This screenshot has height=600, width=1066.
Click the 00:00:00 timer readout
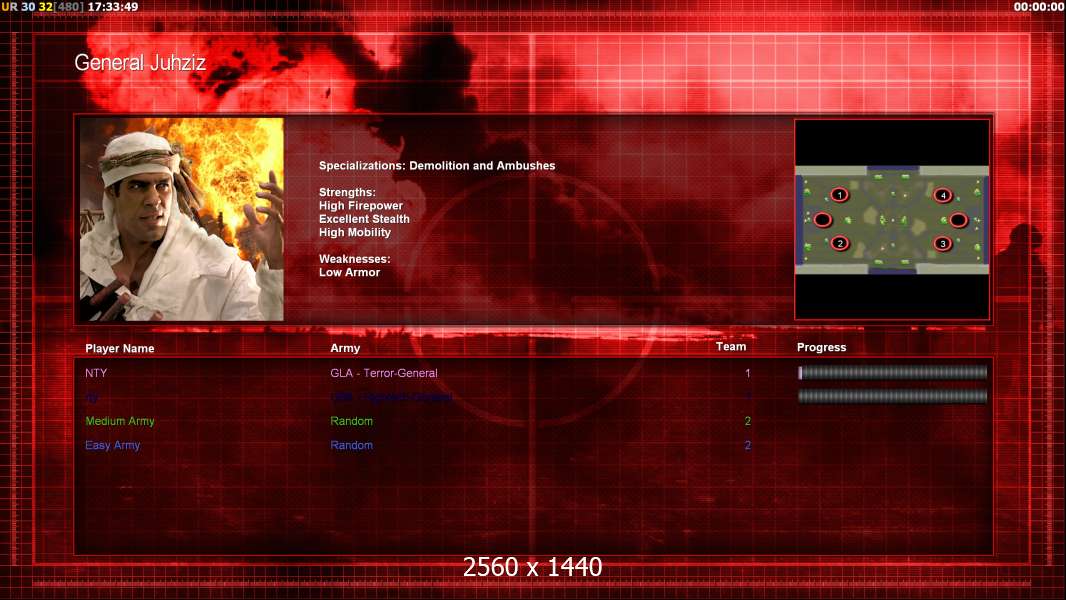[x=1039, y=6]
